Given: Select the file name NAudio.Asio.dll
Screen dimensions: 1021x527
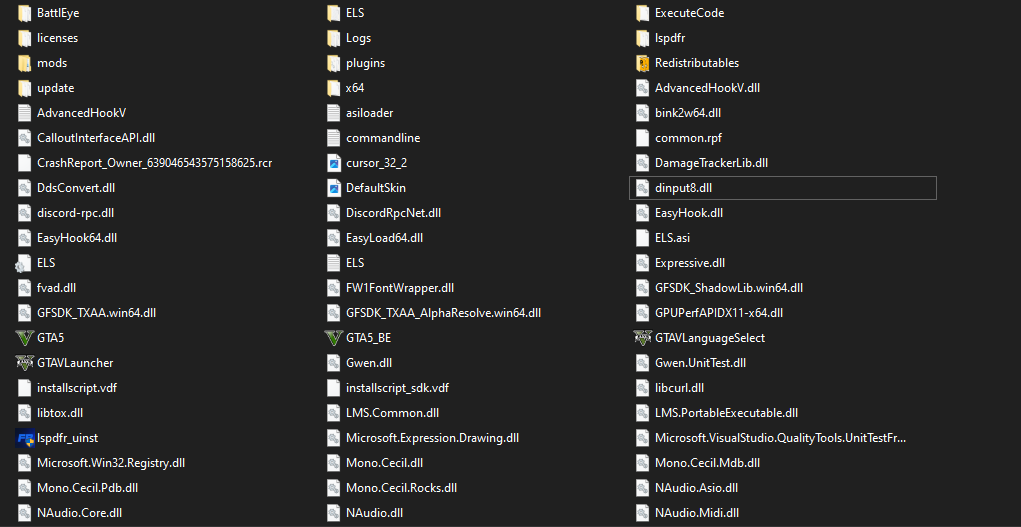Looking at the screenshot, I should tap(697, 488).
